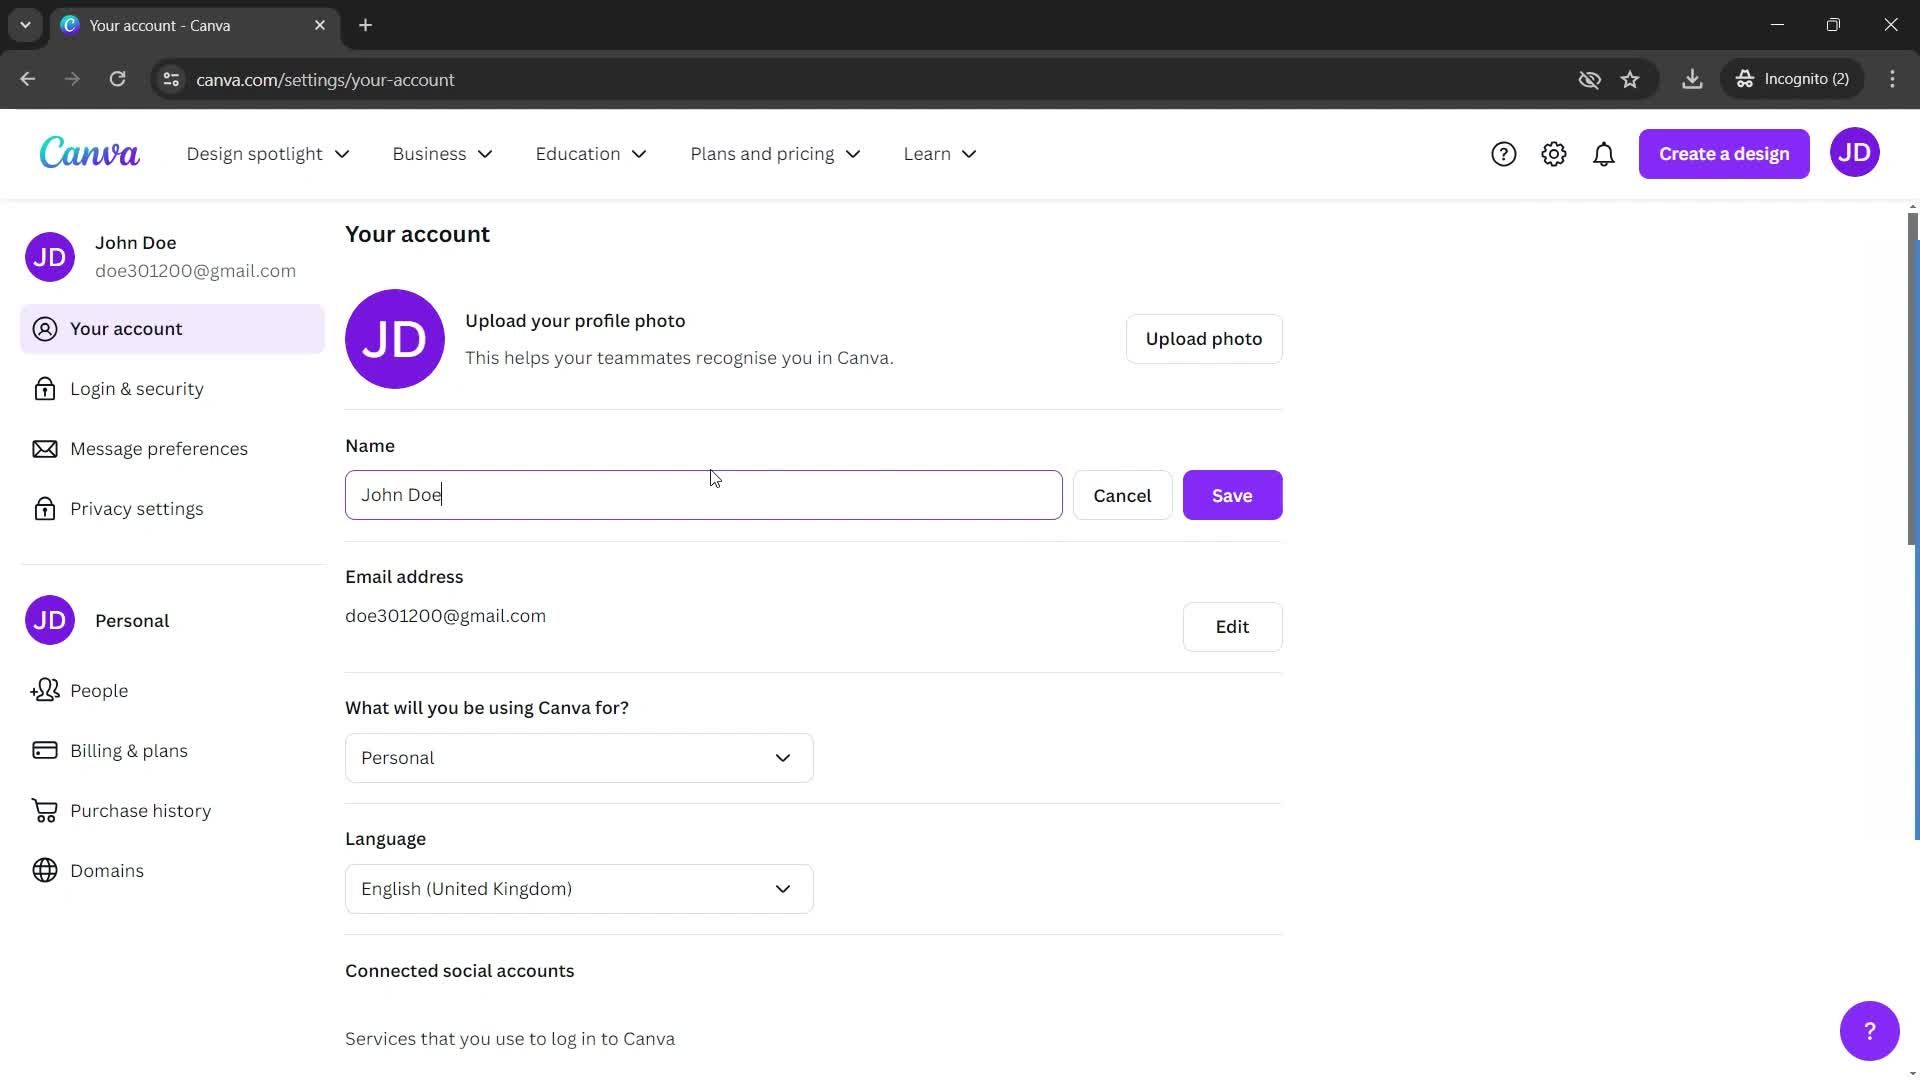Image resolution: width=1920 pixels, height=1080 pixels.
Task: Click Cancel to discard name change
Action: (x=1122, y=495)
